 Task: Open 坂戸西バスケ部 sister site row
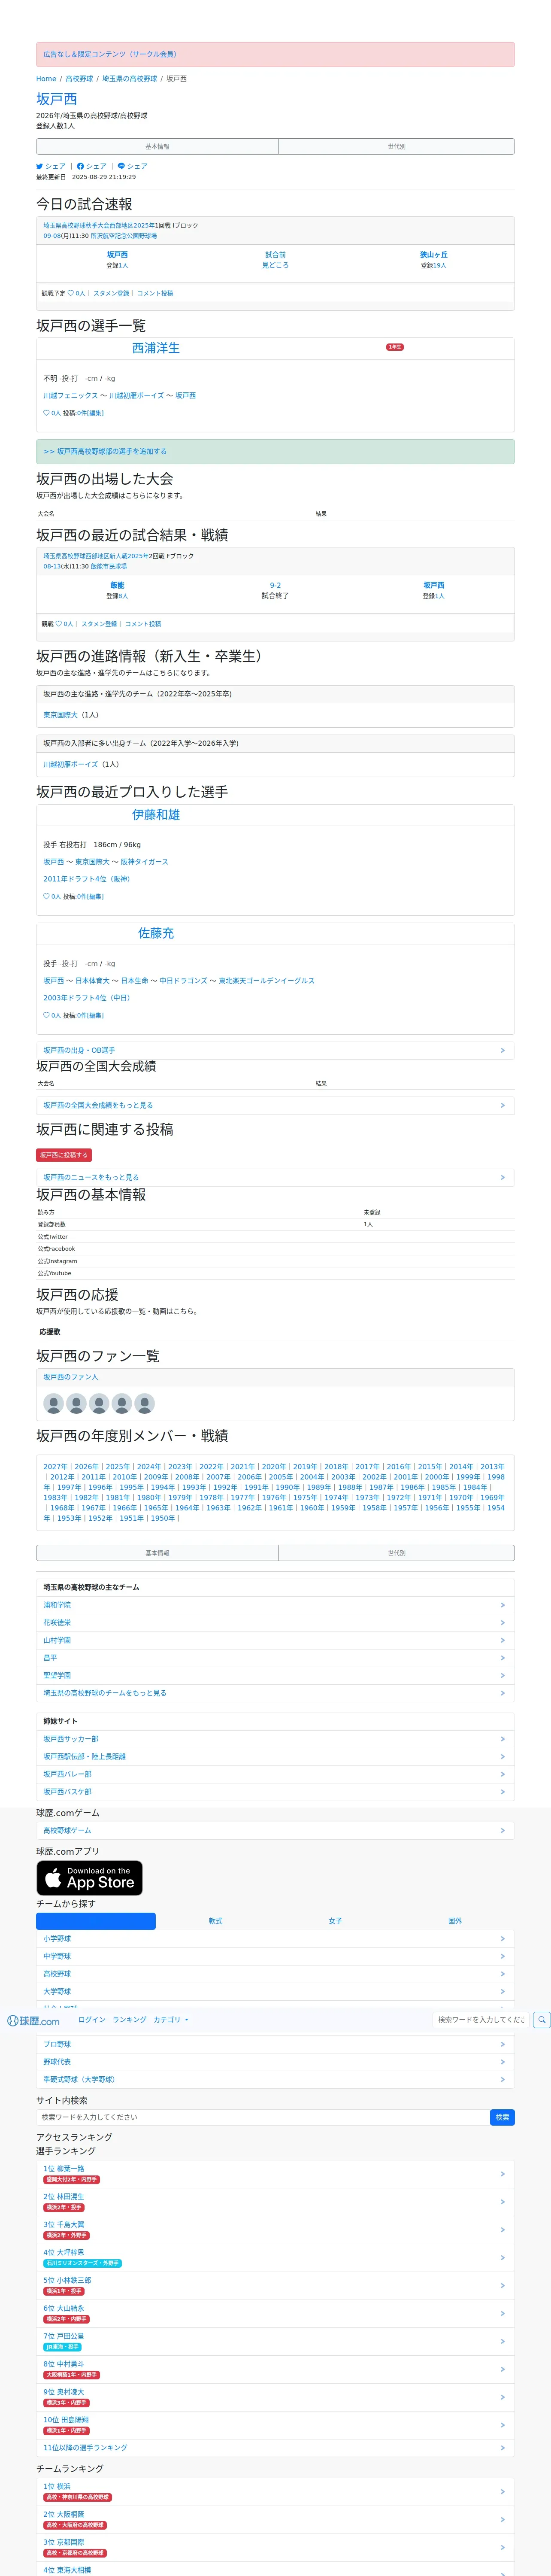click(275, 1792)
